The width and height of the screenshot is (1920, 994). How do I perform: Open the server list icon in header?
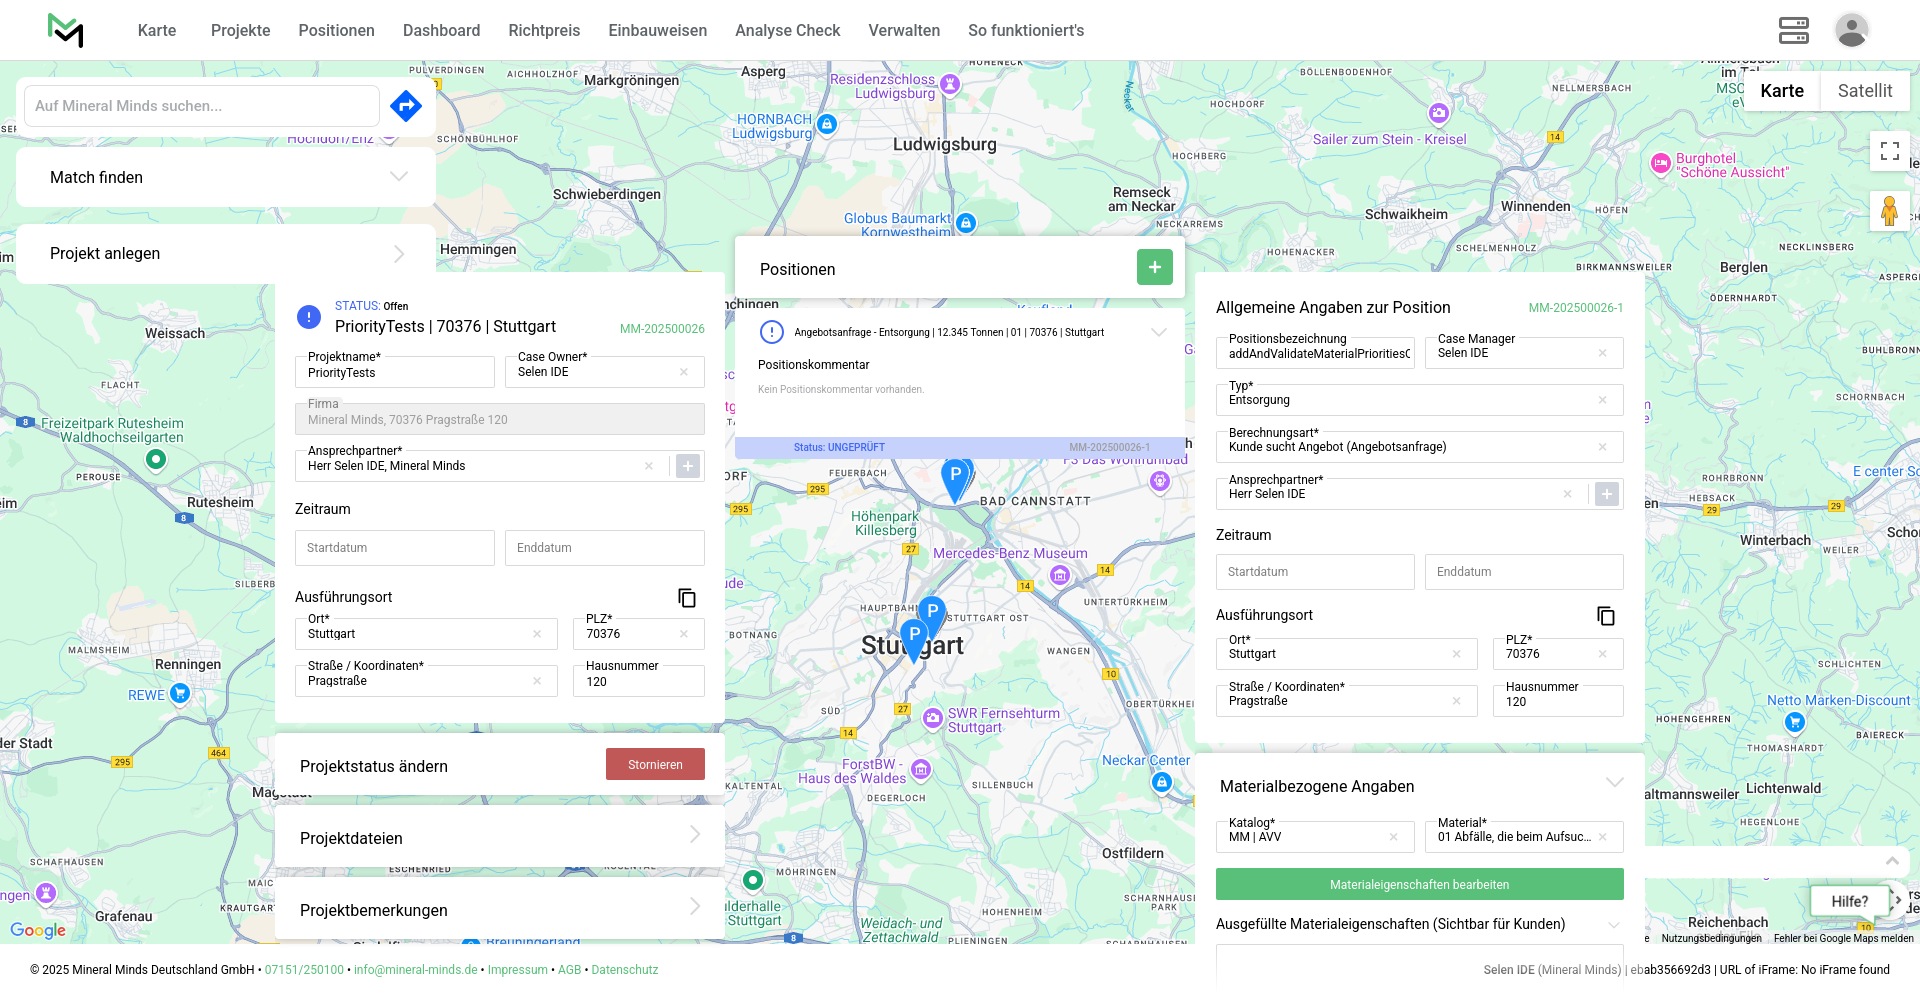pos(1793,30)
